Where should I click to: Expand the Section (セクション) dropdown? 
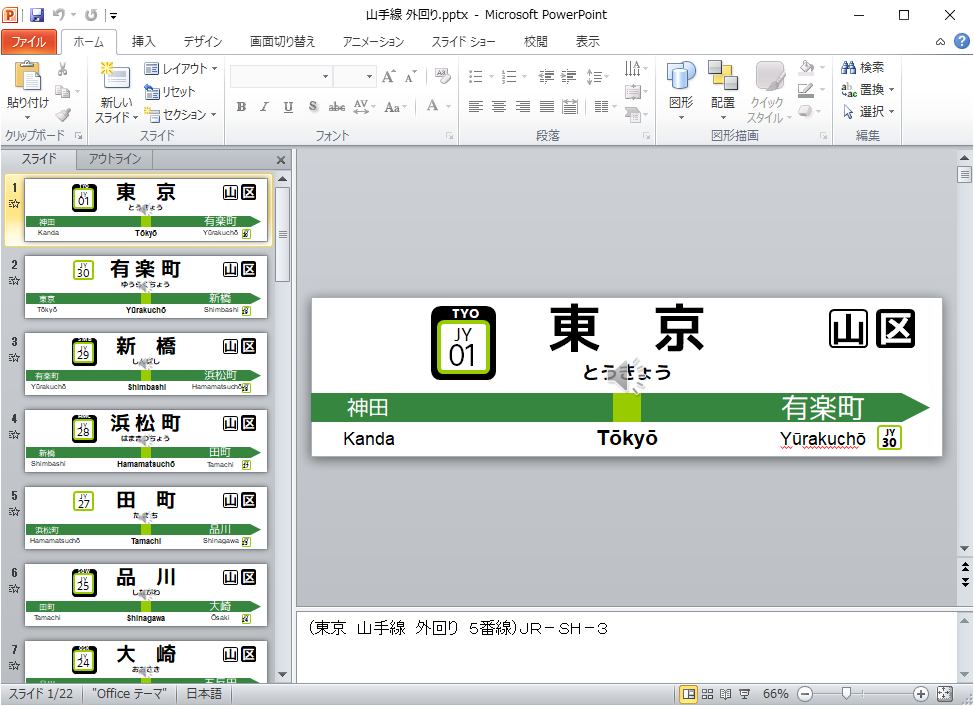pos(180,114)
